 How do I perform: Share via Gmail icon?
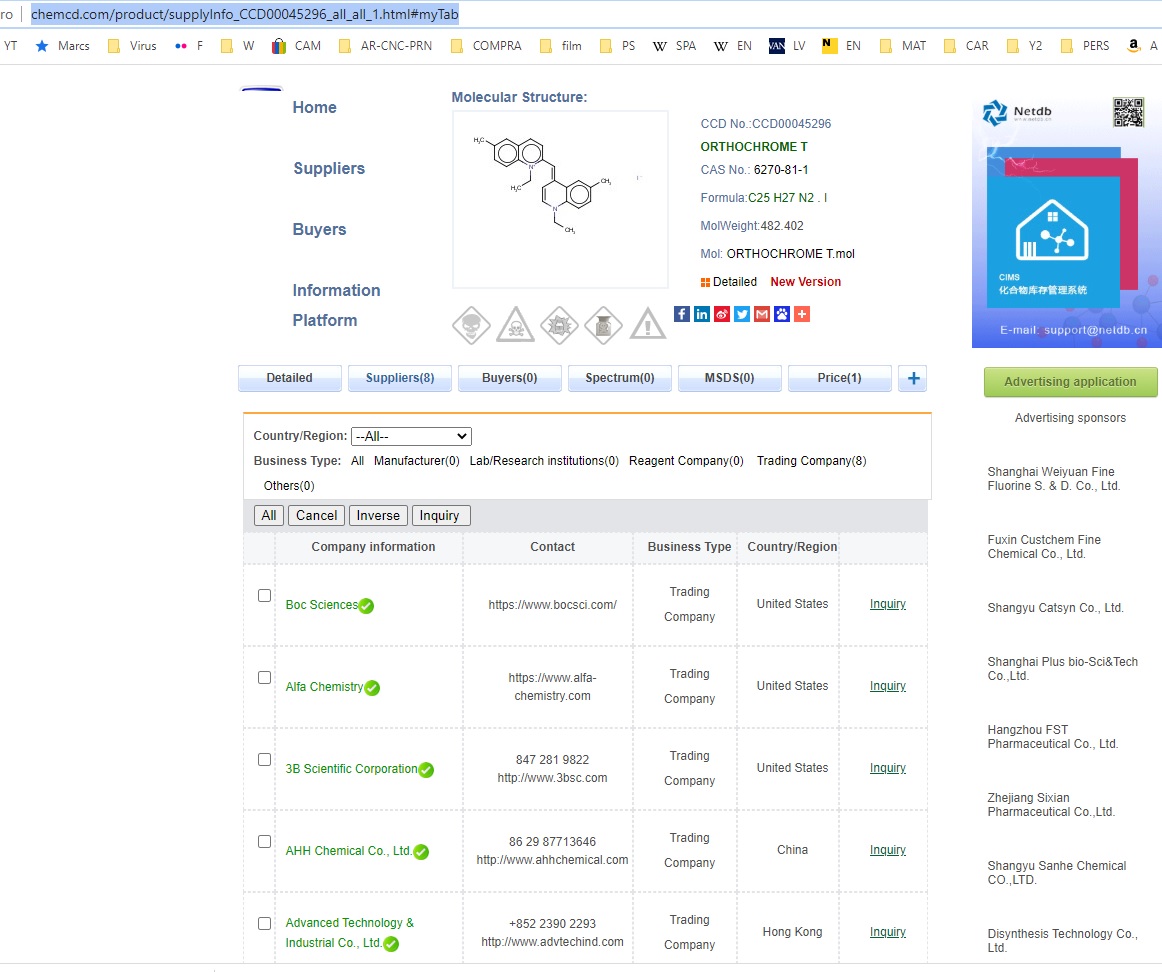click(762, 314)
